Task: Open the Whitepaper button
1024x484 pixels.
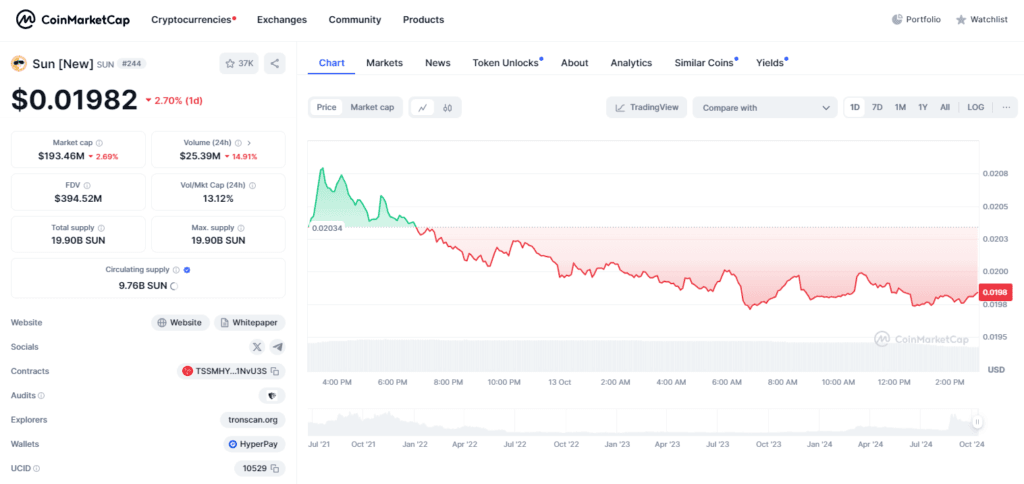Action: point(249,323)
